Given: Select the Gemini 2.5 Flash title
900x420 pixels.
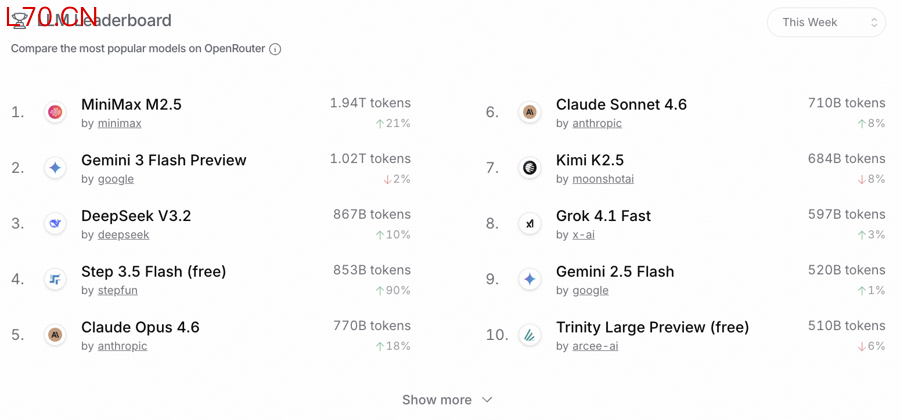Looking at the screenshot, I should click(615, 271).
